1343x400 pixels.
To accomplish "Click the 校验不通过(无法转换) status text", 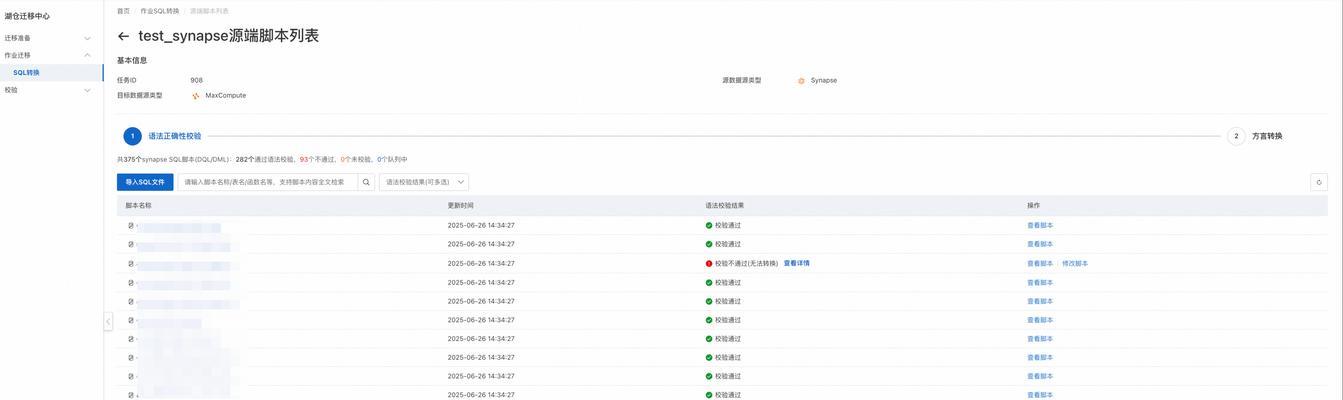I will (746, 263).
